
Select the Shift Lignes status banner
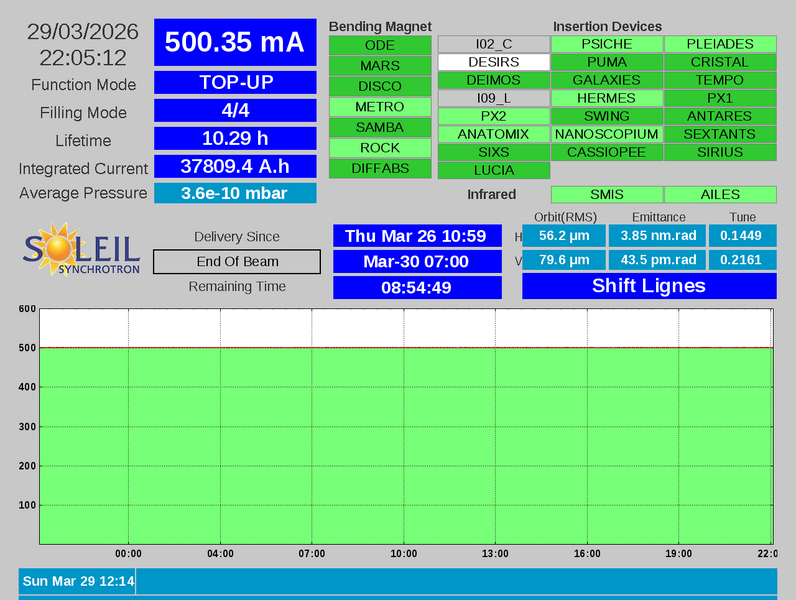(649, 286)
